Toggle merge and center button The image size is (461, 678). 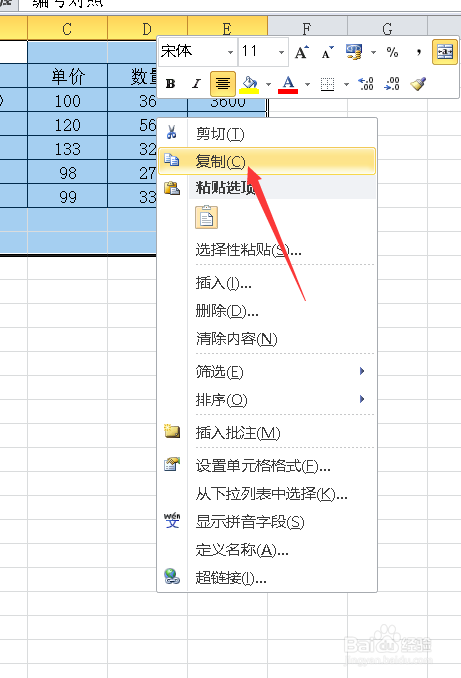445,52
